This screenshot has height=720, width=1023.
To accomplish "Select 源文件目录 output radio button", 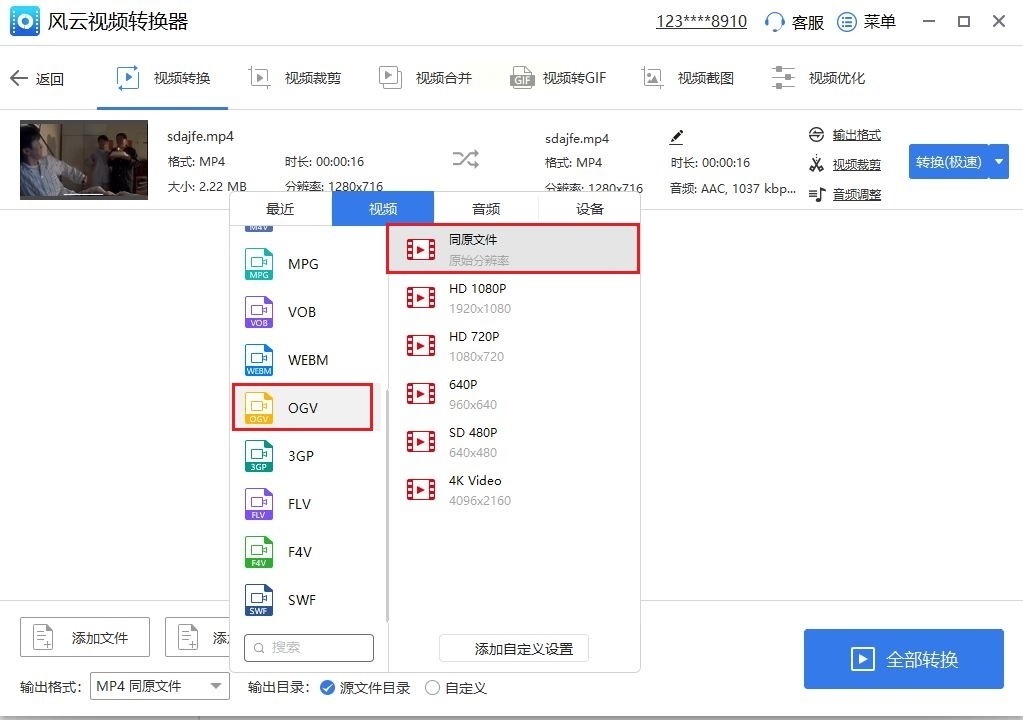I will click(x=328, y=687).
